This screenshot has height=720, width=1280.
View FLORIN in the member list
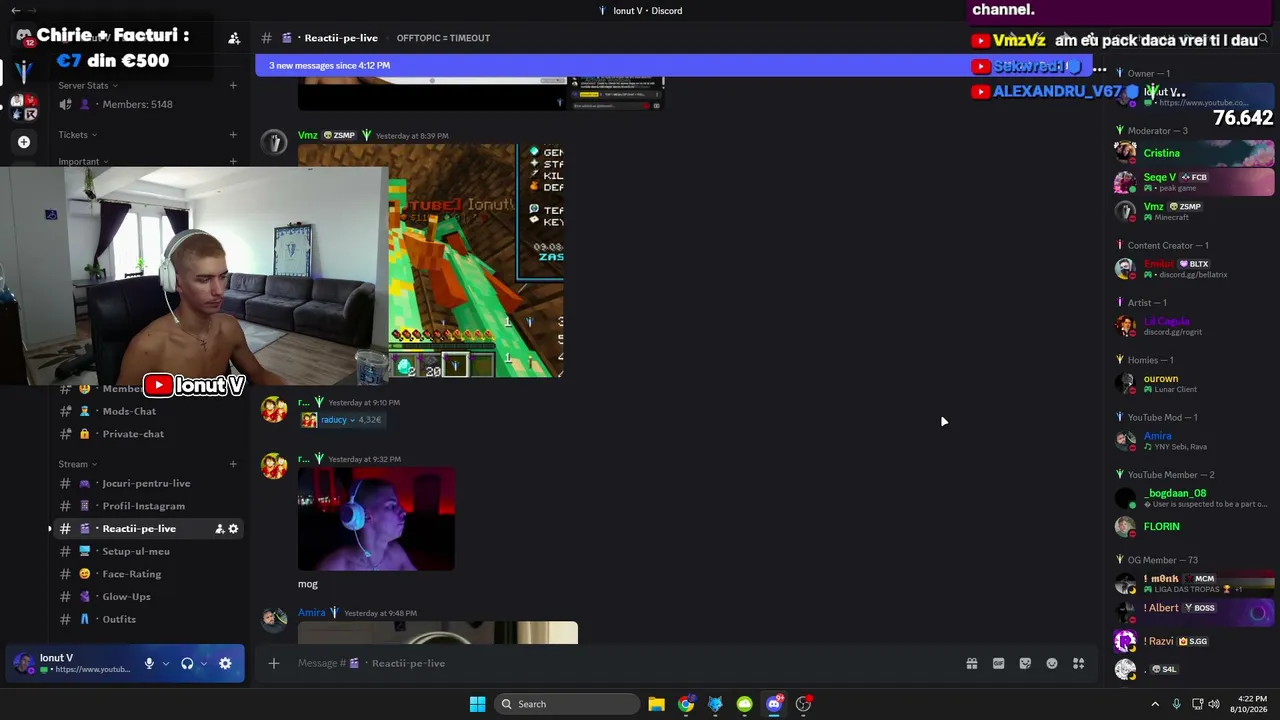(1194, 527)
